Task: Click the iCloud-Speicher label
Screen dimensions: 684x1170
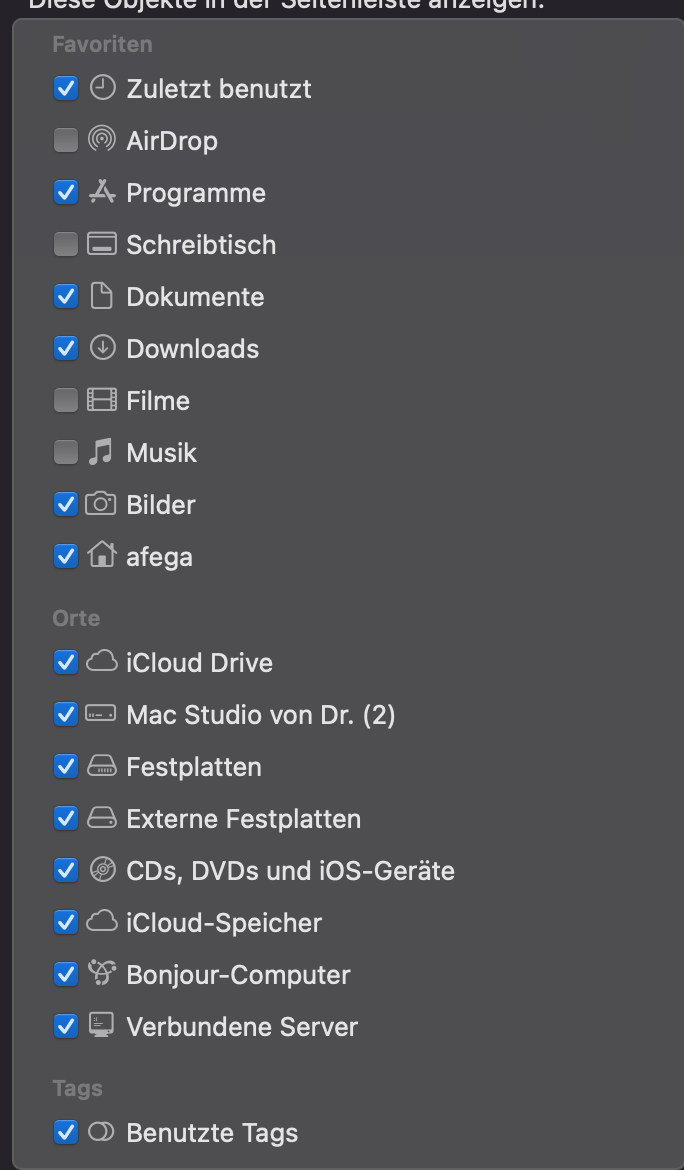Action: tap(224, 923)
